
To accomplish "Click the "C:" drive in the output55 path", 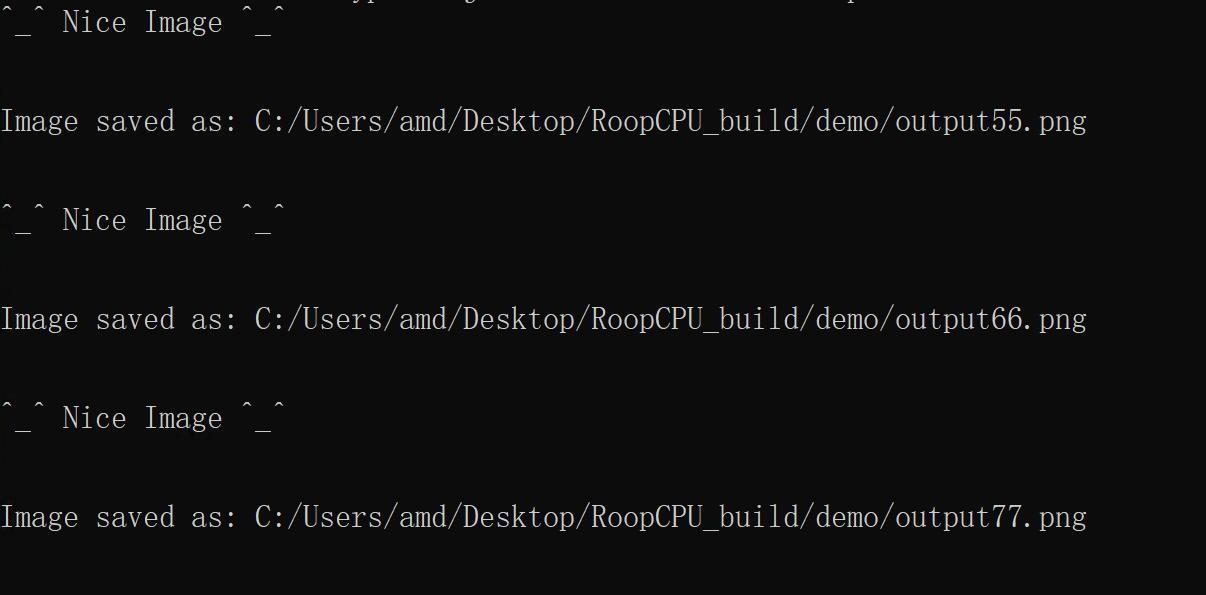I will 271,122.
